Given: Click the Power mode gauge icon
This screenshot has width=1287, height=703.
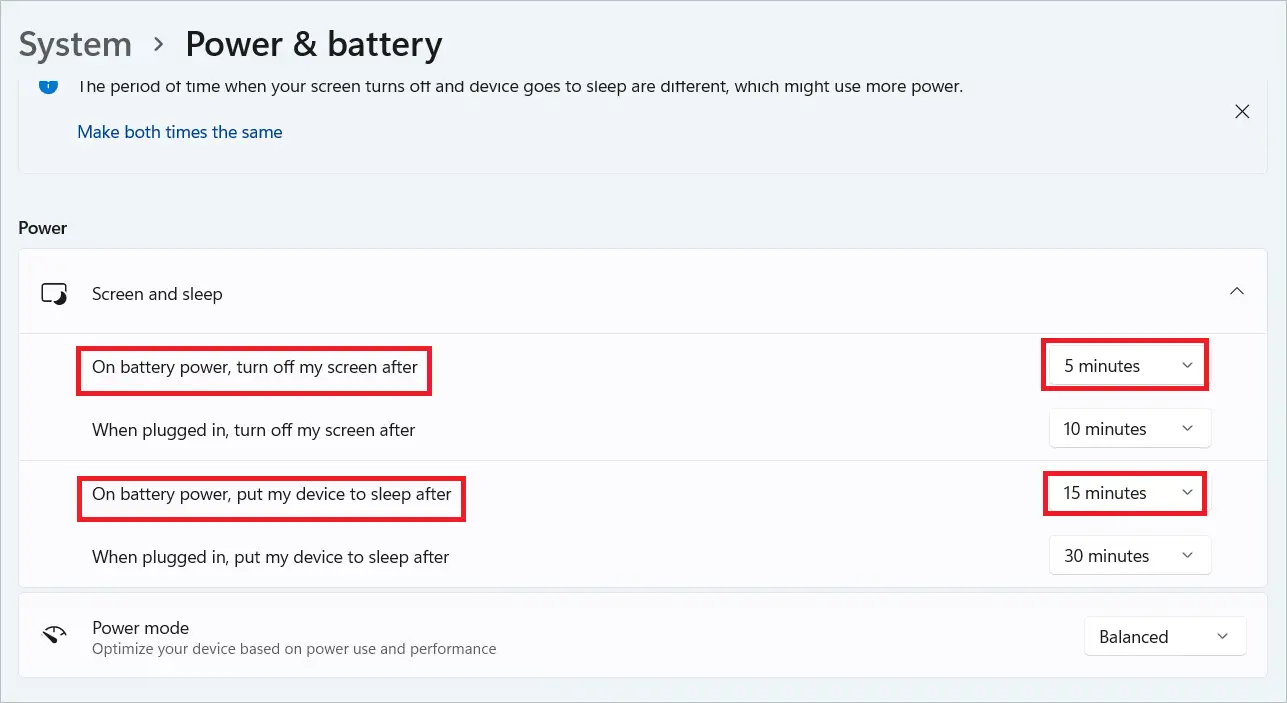Looking at the screenshot, I should 54,635.
